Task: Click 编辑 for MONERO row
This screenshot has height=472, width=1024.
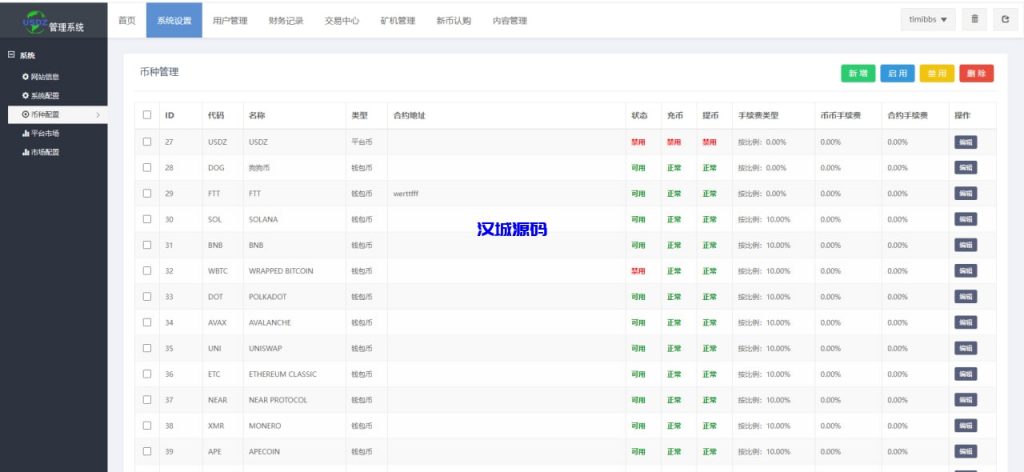Action: click(x=965, y=426)
